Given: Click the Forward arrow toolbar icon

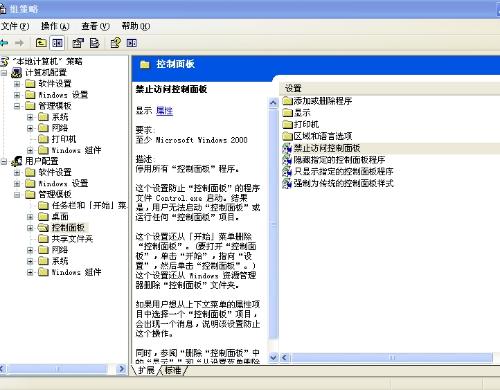Looking at the screenshot, I should (x=19, y=43).
